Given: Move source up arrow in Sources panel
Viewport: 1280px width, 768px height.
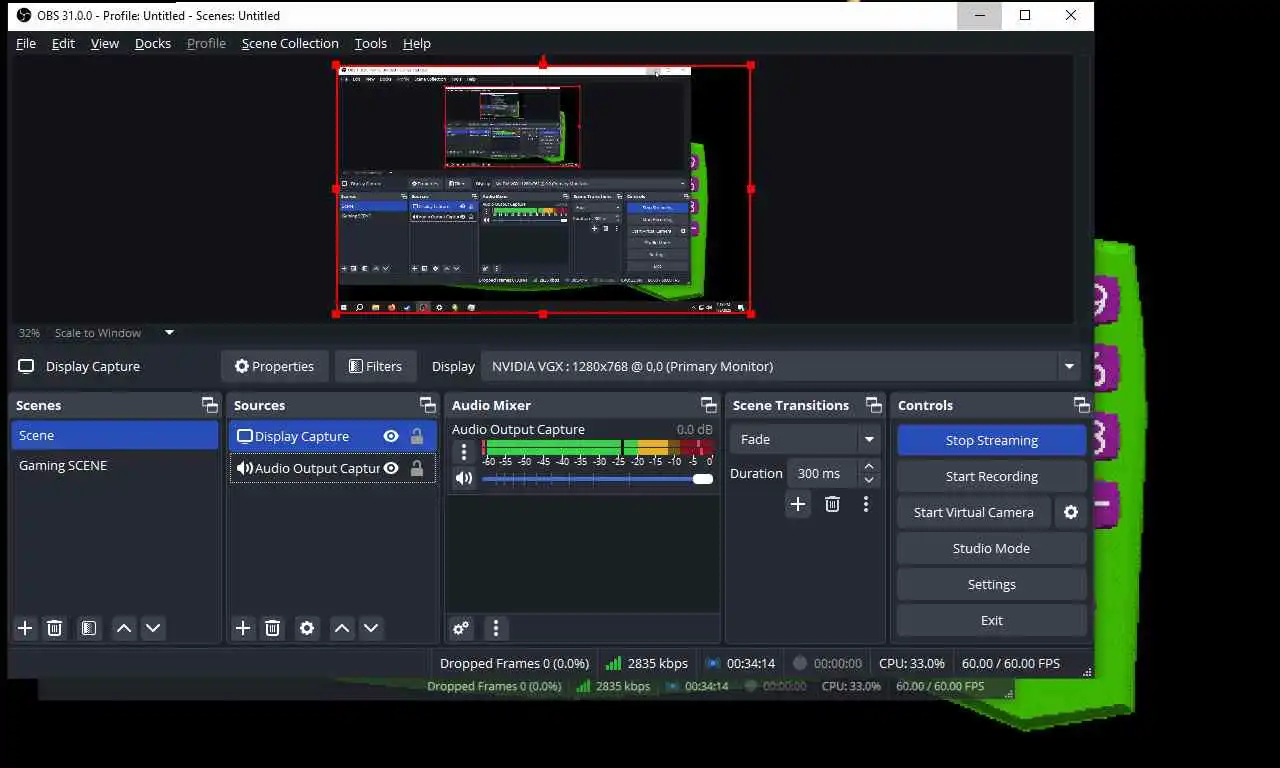Looking at the screenshot, I should [342, 628].
